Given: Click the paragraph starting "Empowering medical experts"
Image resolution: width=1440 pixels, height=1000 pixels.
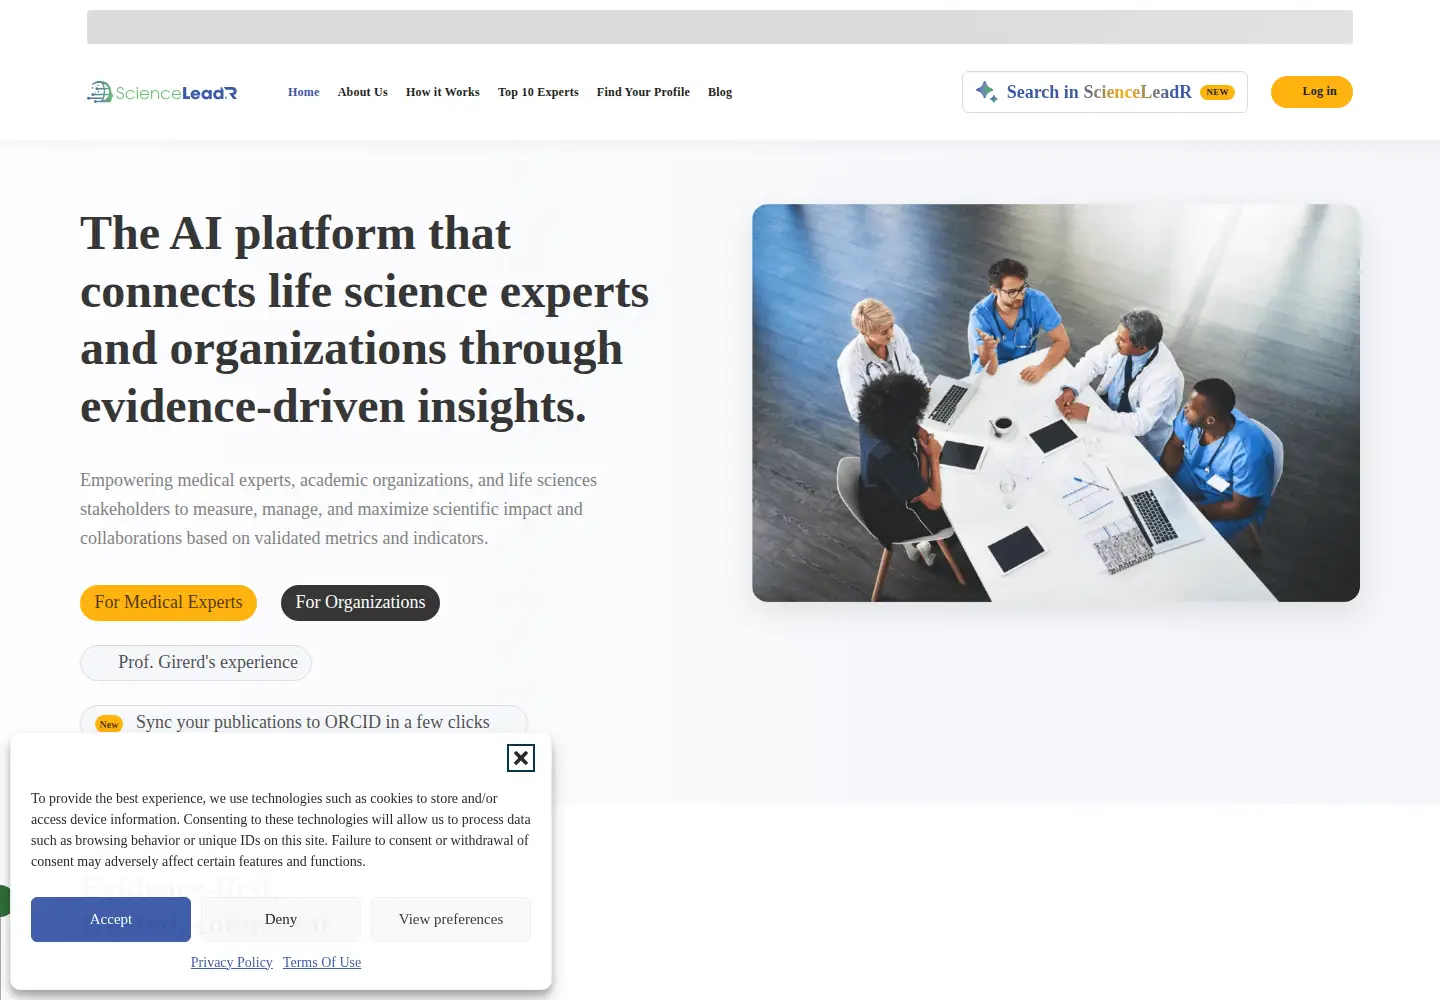Looking at the screenshot, I should coord(338,509).
